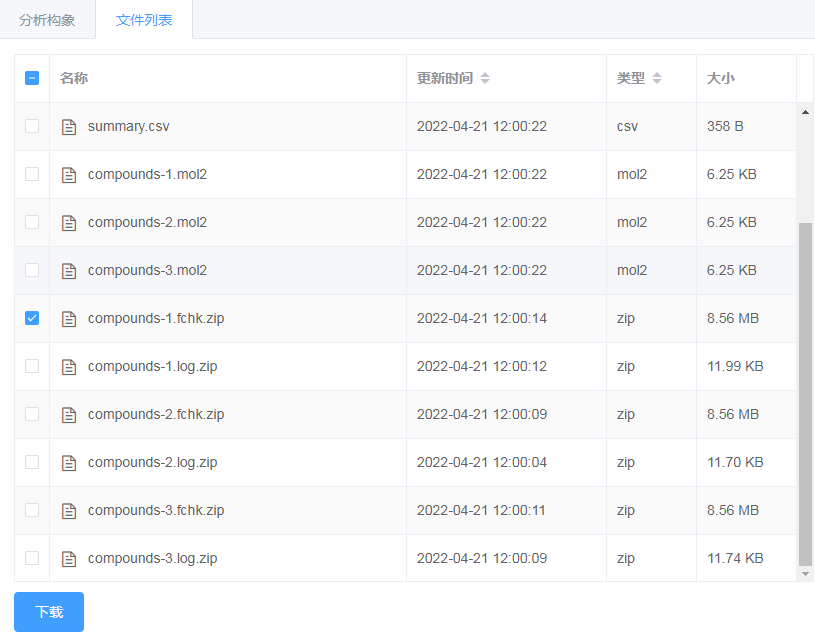The height and width of the screenshot is (638, 815).
Task: Check the compounds-3.mol2 row checkbox
Action: 32,270
